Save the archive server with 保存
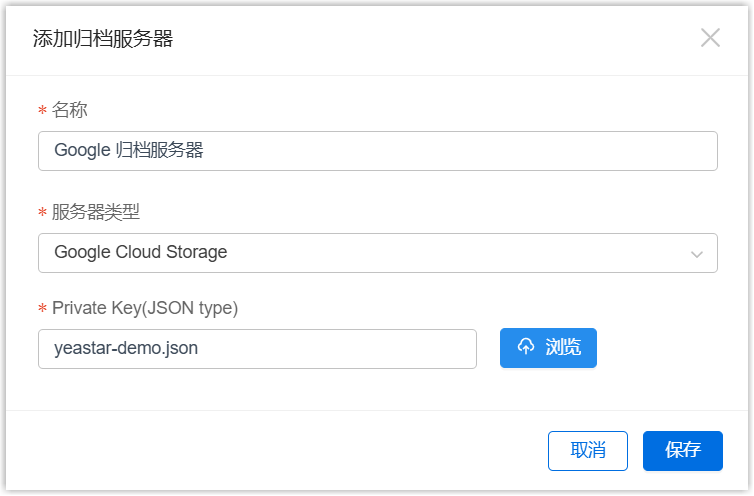This screenshot has width=754, height=496. (682, 450)
